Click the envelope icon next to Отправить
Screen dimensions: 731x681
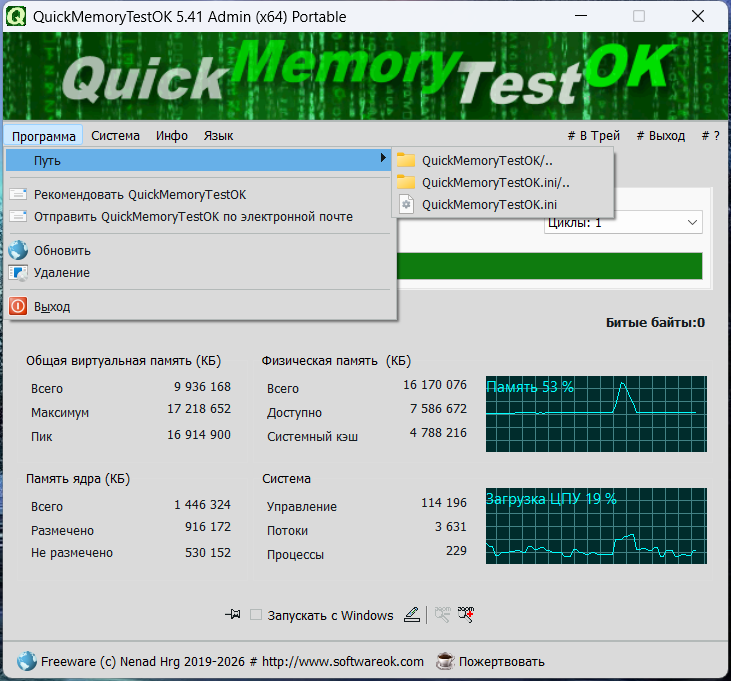coord(18,216)
